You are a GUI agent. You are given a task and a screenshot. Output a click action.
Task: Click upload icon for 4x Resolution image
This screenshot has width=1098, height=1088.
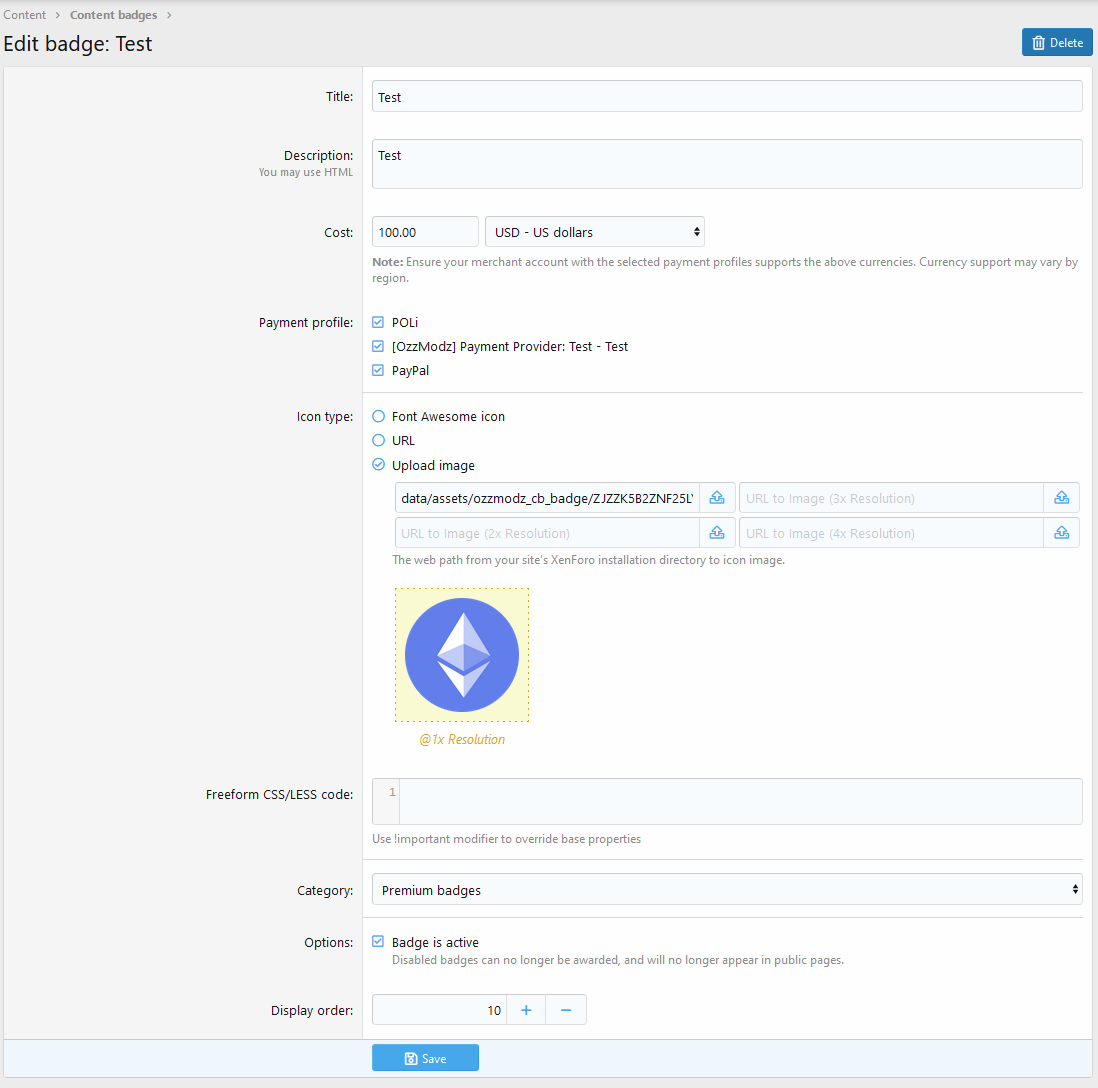1061,533
